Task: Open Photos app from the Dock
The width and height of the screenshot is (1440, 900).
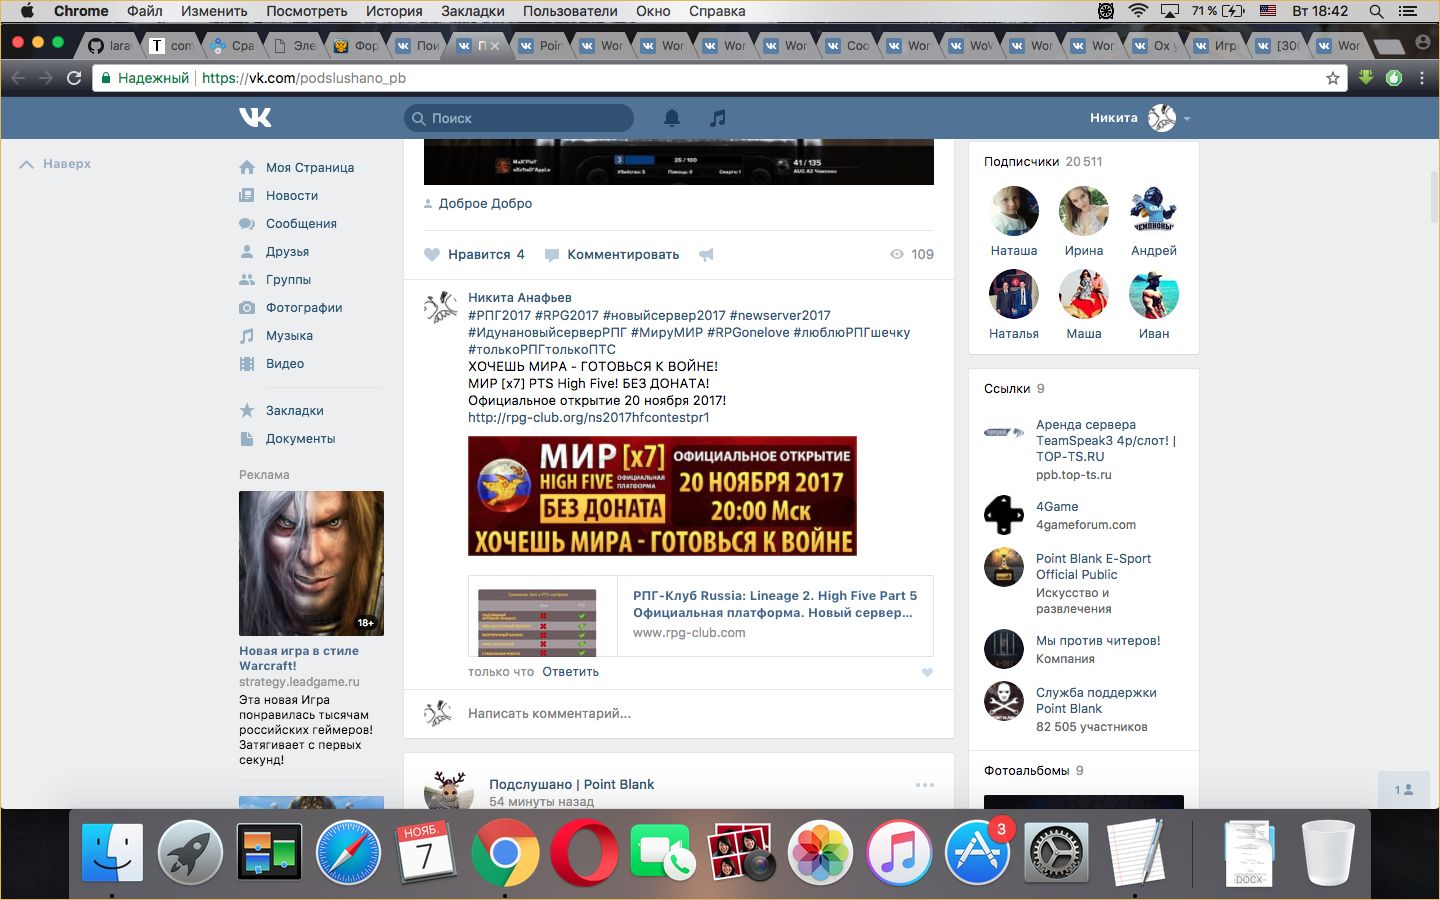Action: point(820,852)
